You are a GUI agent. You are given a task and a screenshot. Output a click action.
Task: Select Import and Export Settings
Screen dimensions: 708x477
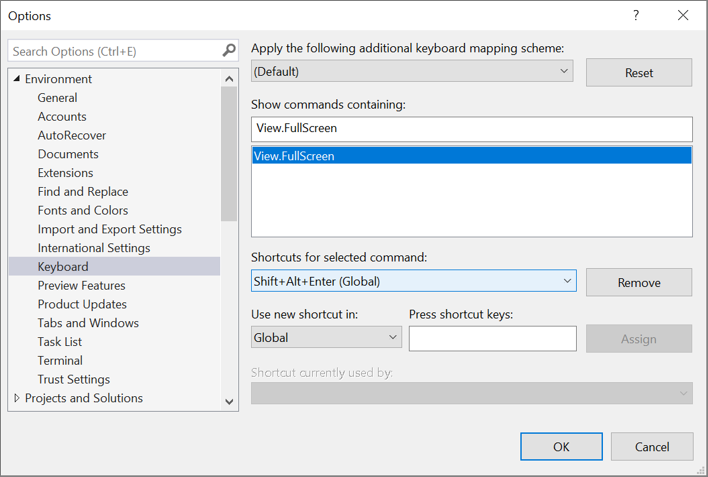[x=110, y=229]
